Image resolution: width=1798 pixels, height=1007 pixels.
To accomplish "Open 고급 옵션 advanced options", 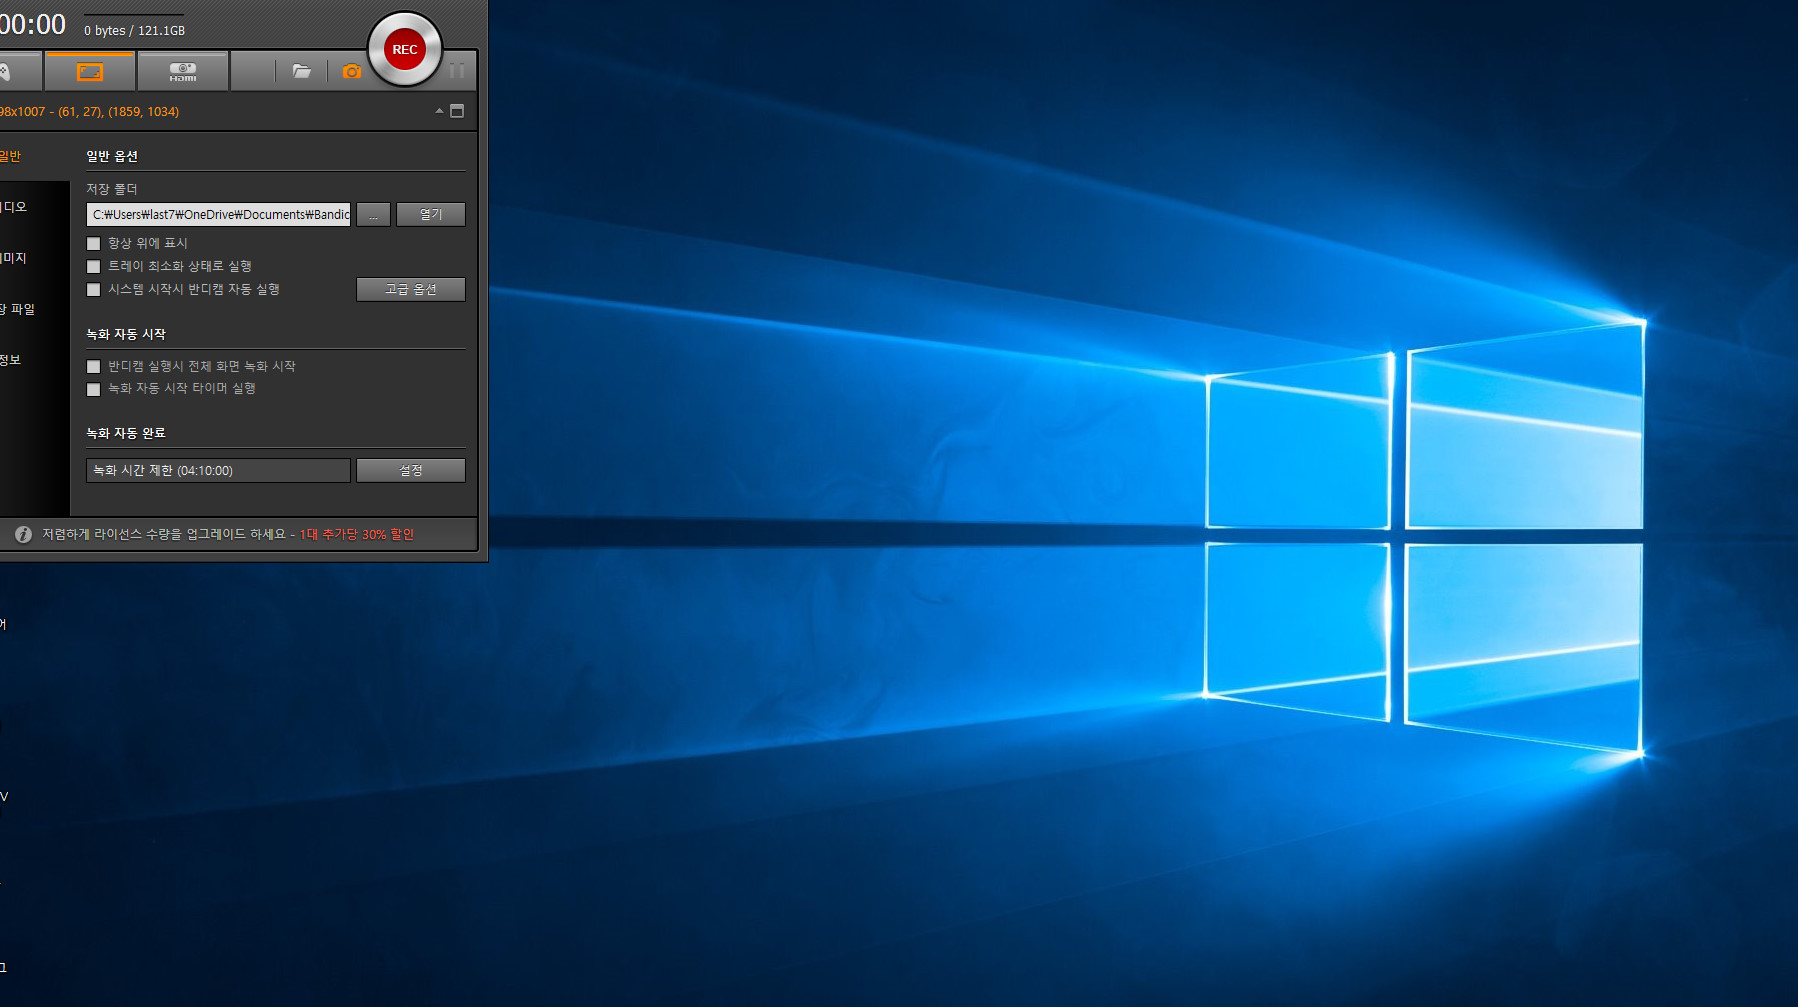I will coord(411,289).
